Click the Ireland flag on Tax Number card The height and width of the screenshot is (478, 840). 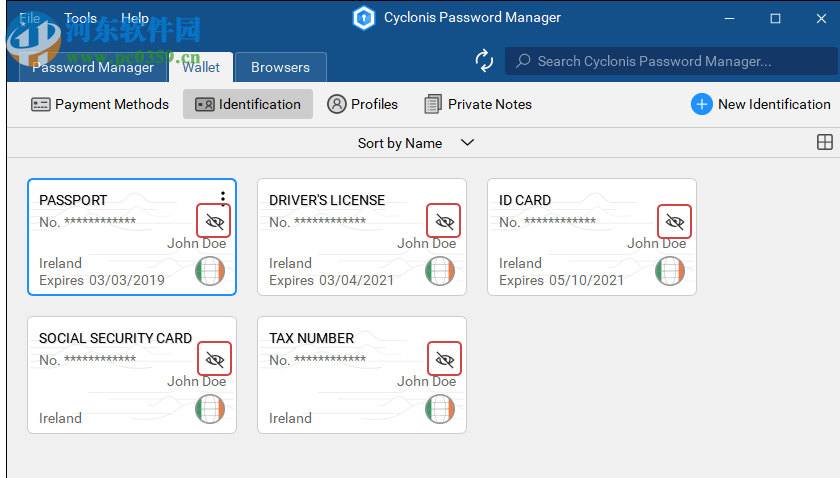[x=440, y=409]
